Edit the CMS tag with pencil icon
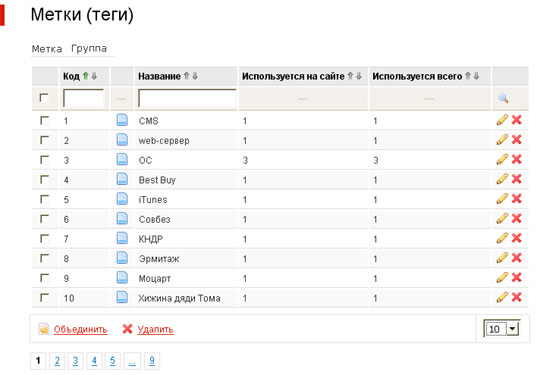The width and height of the screenshot is (537, 375). (502, 120)
